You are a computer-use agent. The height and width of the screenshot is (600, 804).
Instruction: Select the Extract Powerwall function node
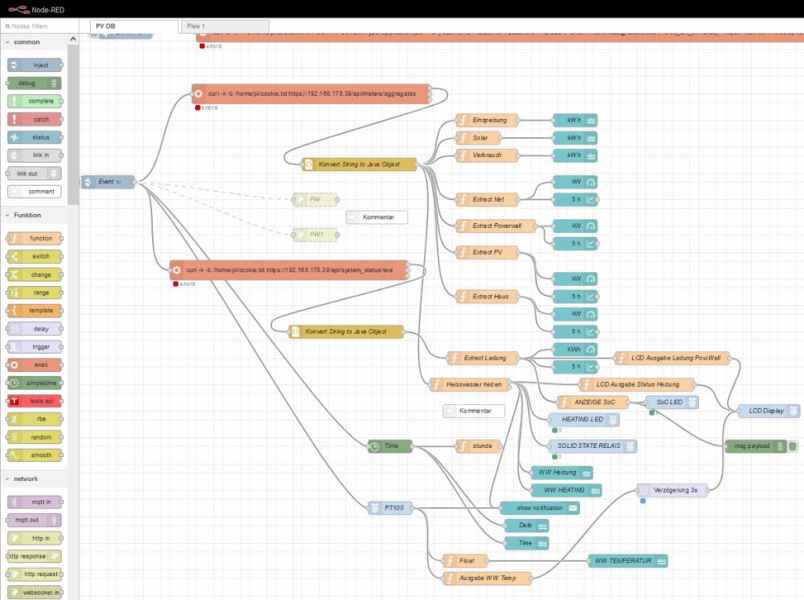[495, 226]
